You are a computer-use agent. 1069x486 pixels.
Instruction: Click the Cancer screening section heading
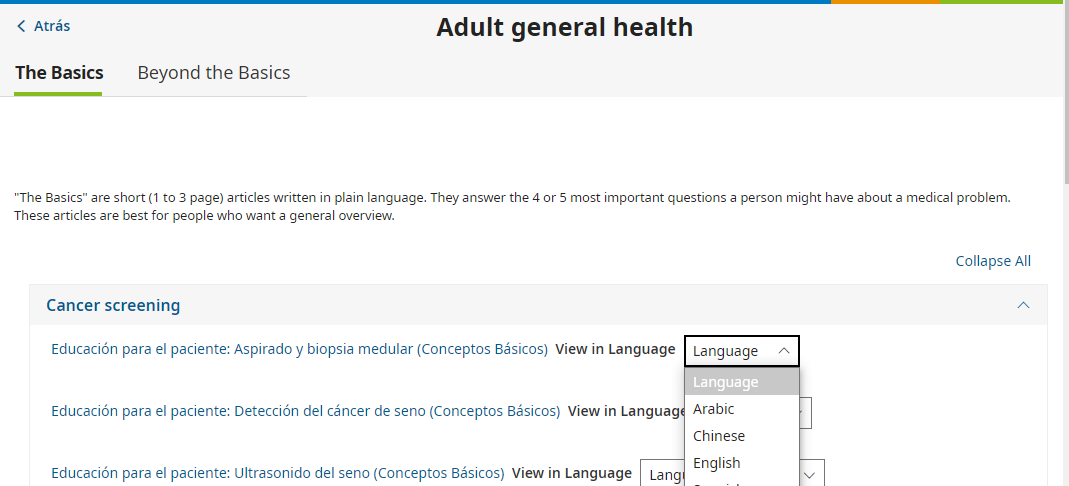tap(113, 305)
